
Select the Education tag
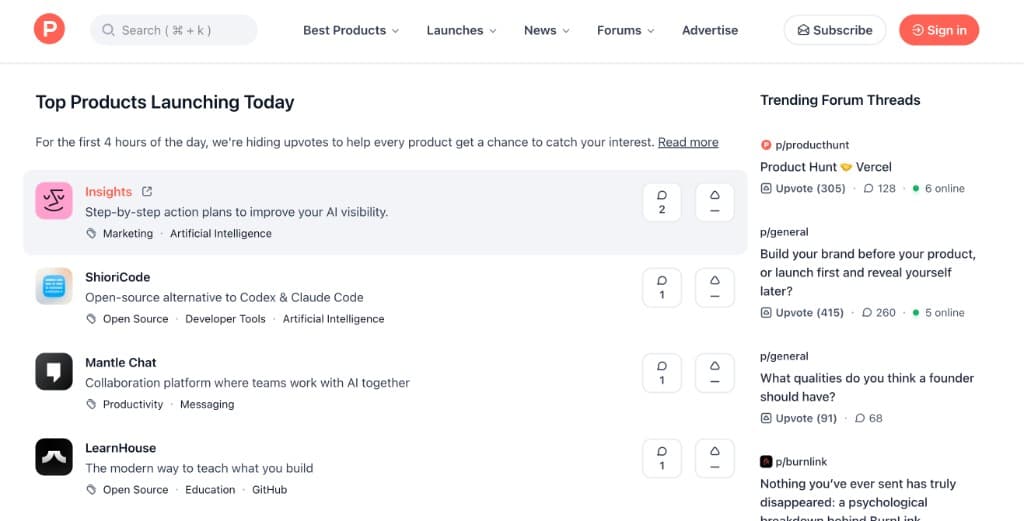tap(210, 490)
